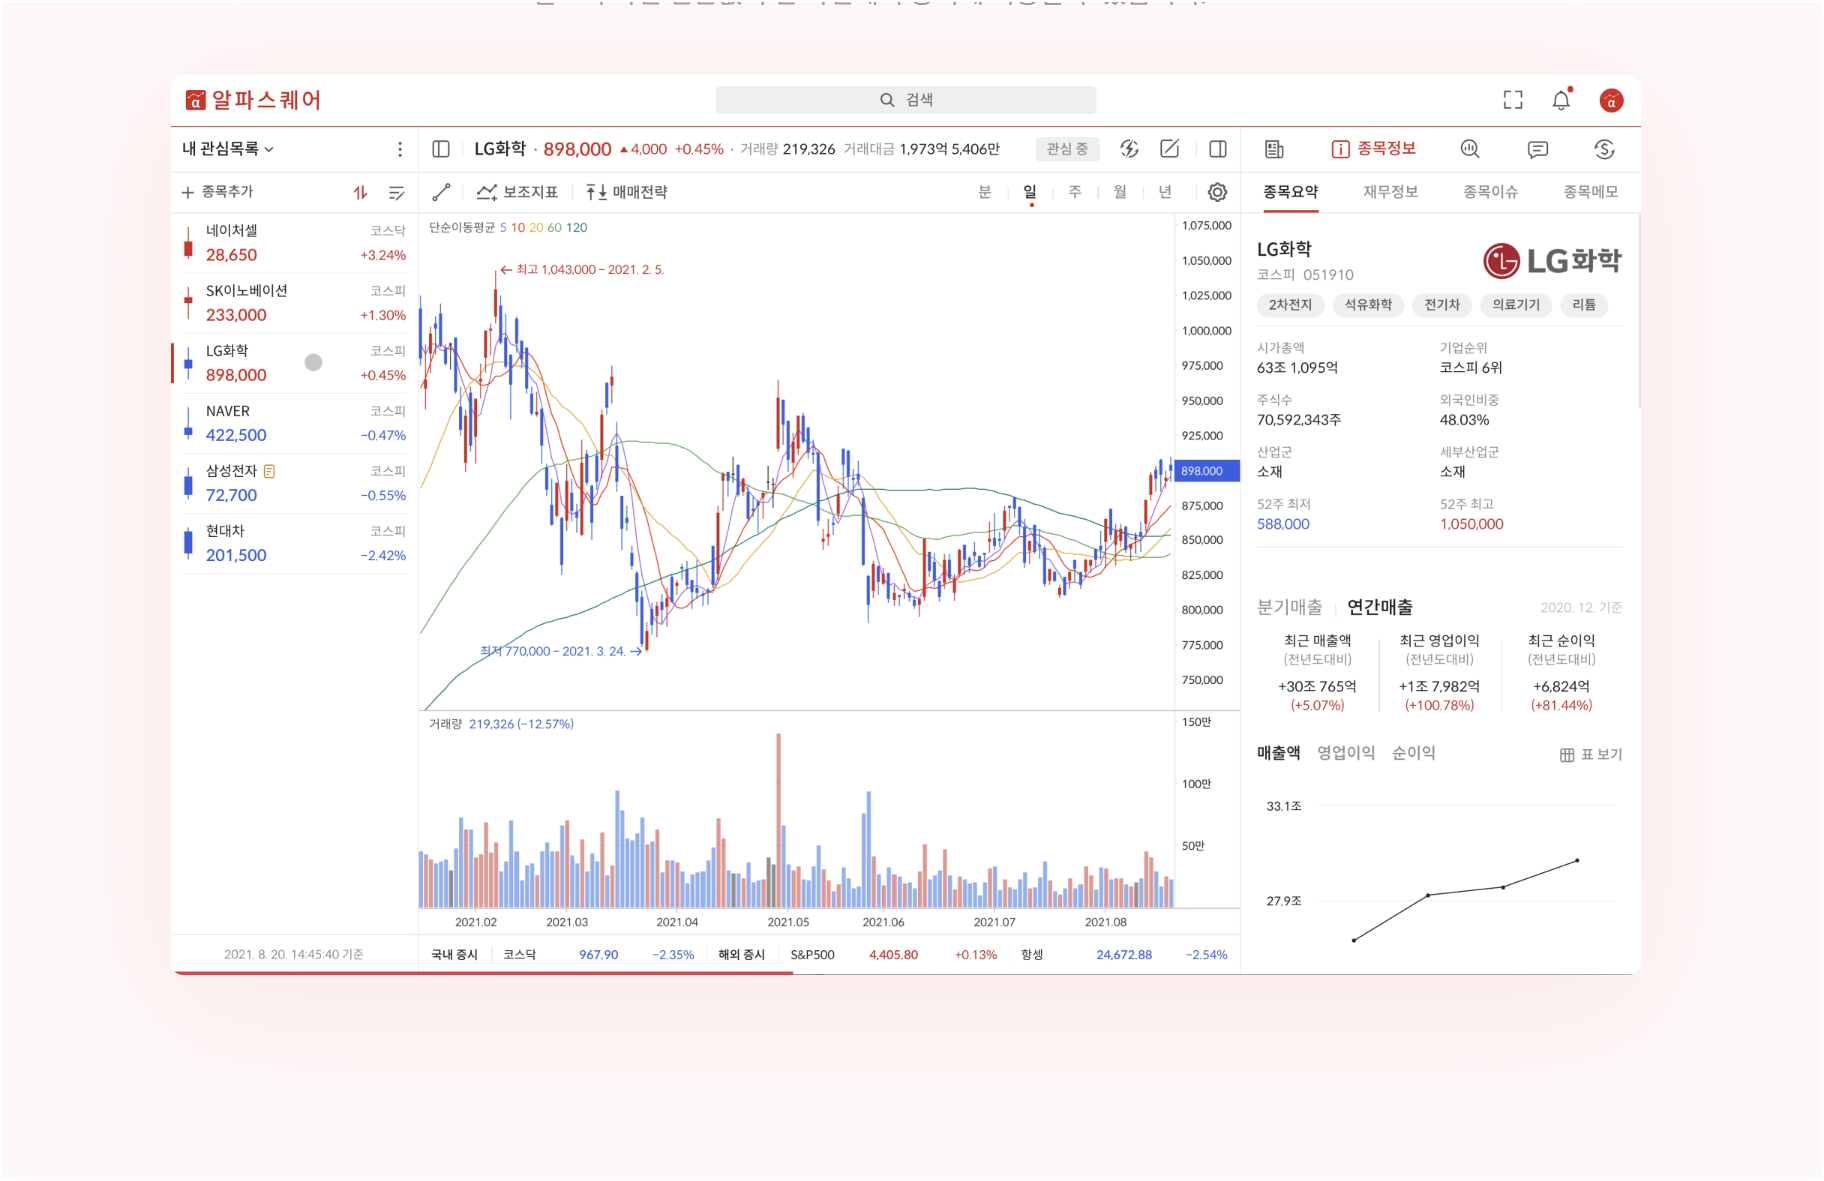Switch to 재무정보 tab

point(1390,192)
